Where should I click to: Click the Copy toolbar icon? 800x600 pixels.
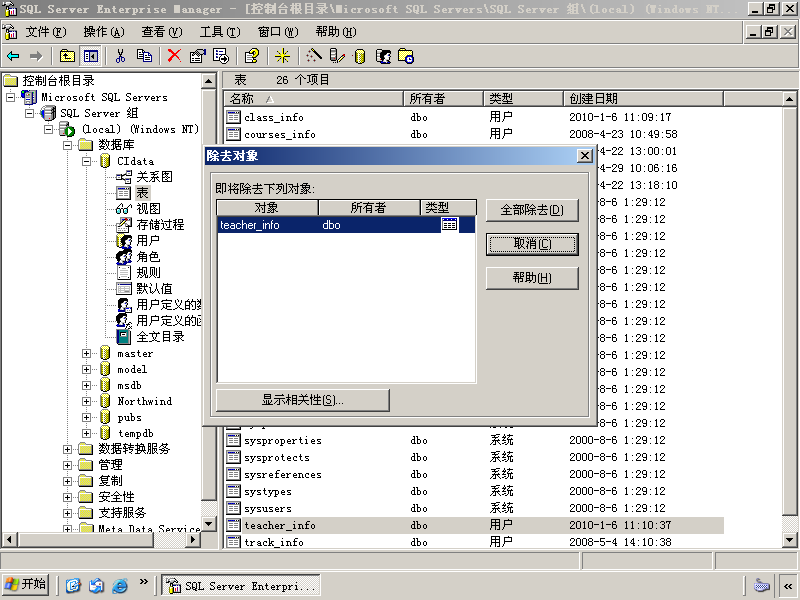tap(144, 56)
